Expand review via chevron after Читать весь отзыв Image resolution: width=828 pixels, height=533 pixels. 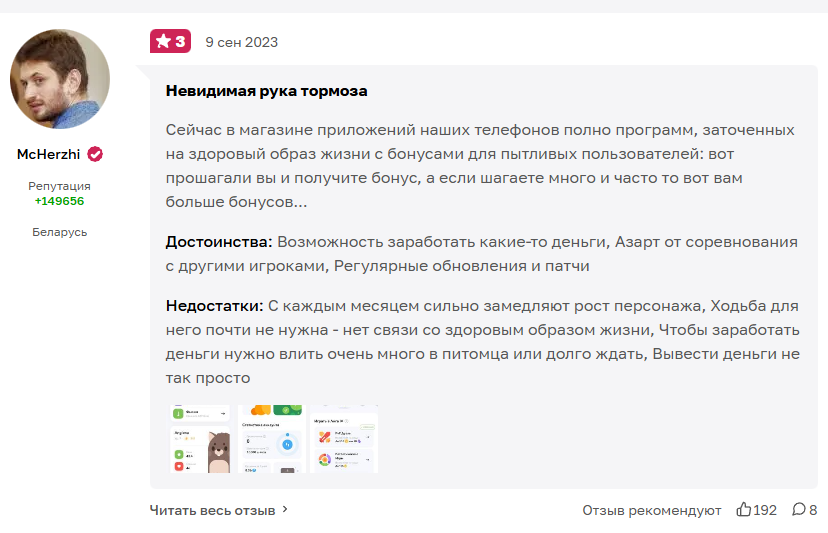click(x=285, y=509)
